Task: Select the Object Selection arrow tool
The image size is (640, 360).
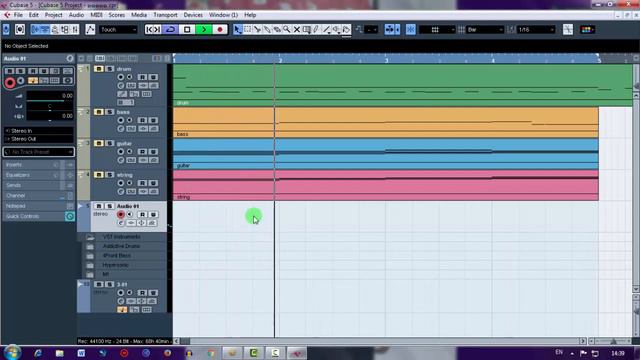Action: 238,29
